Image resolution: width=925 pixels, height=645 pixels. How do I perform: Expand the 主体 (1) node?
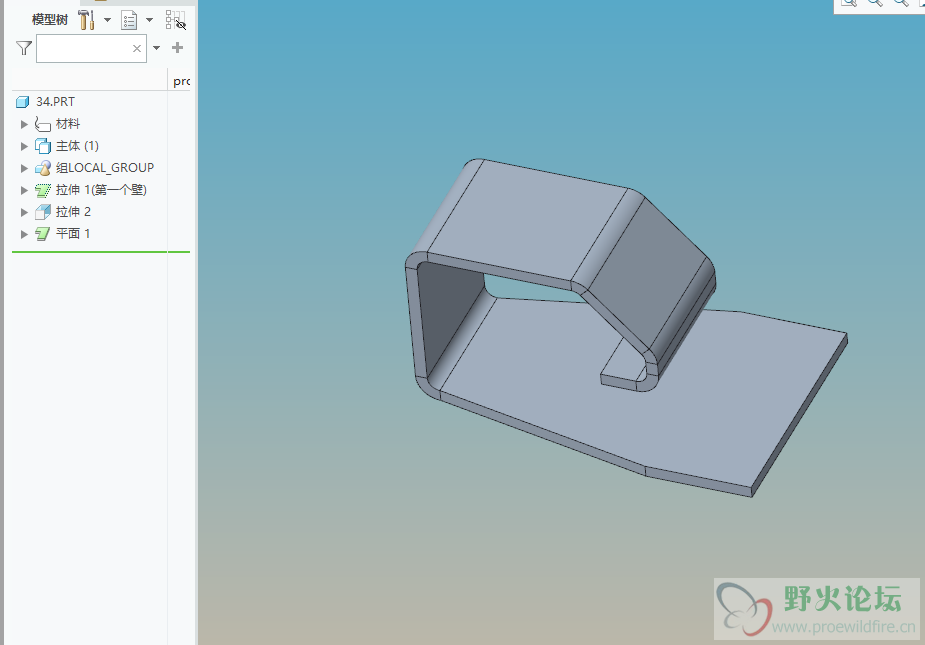[x=24, y=146]
